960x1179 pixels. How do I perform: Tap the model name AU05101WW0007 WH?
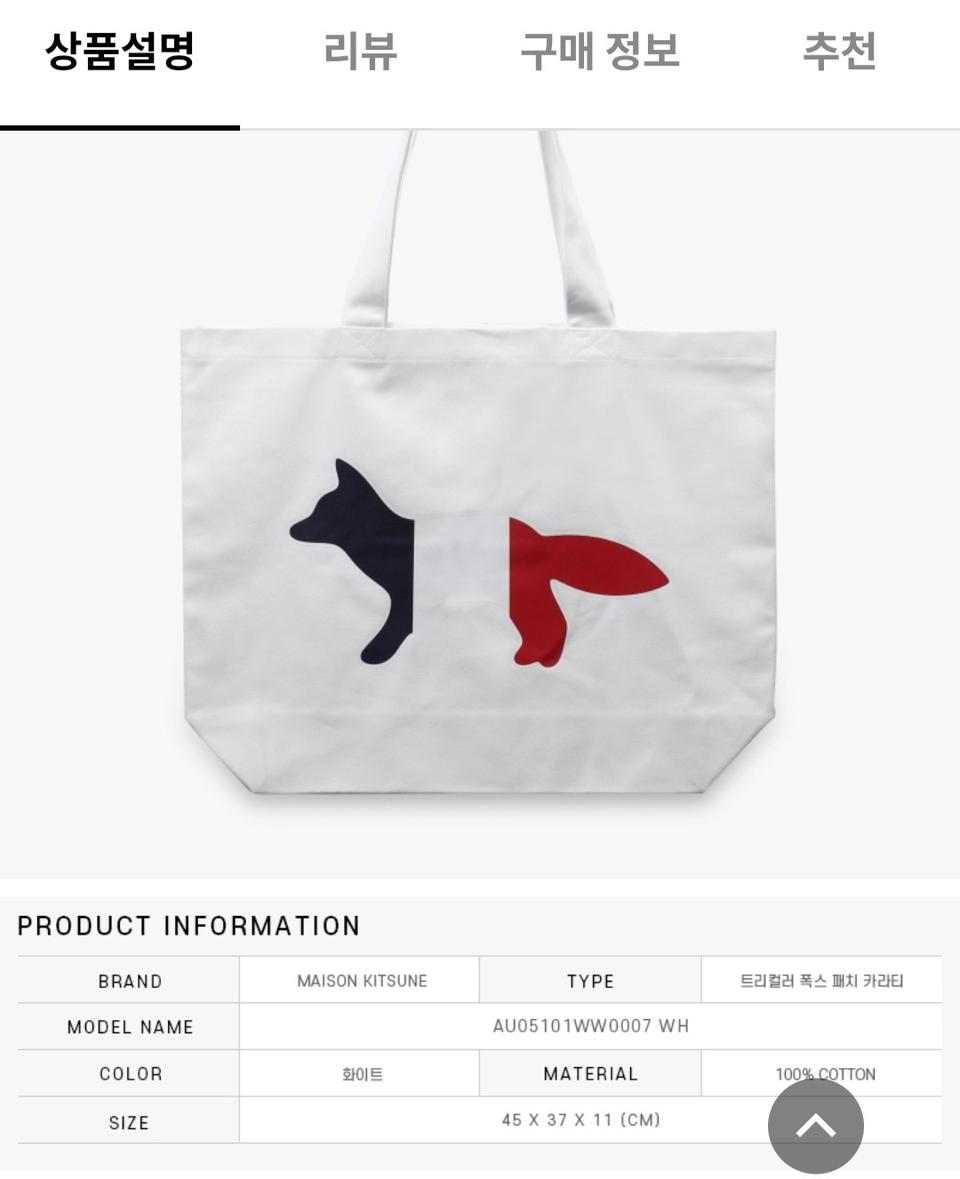pos(590,1026)
